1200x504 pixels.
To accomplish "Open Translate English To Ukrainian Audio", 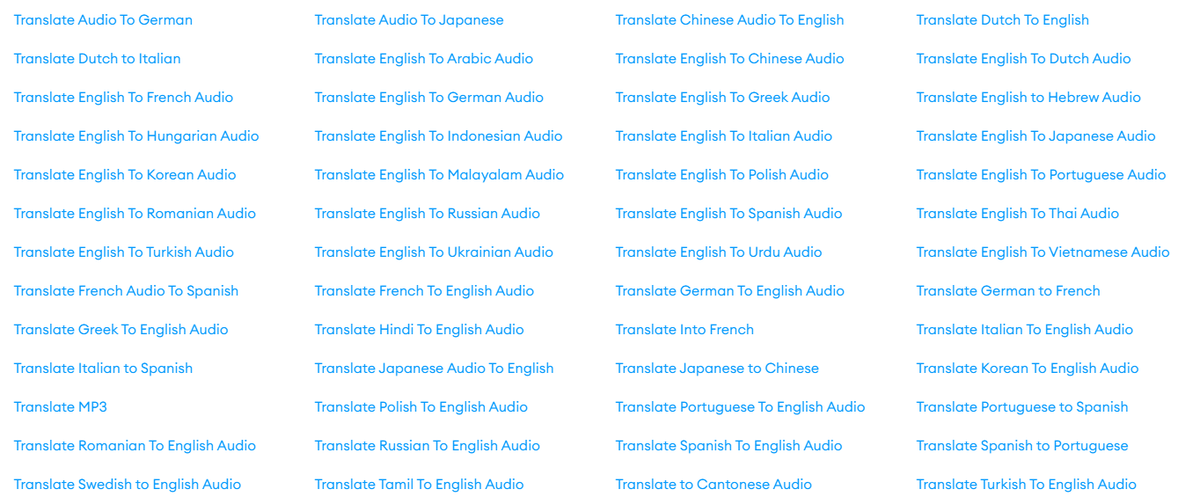I will tap(434, 253).
